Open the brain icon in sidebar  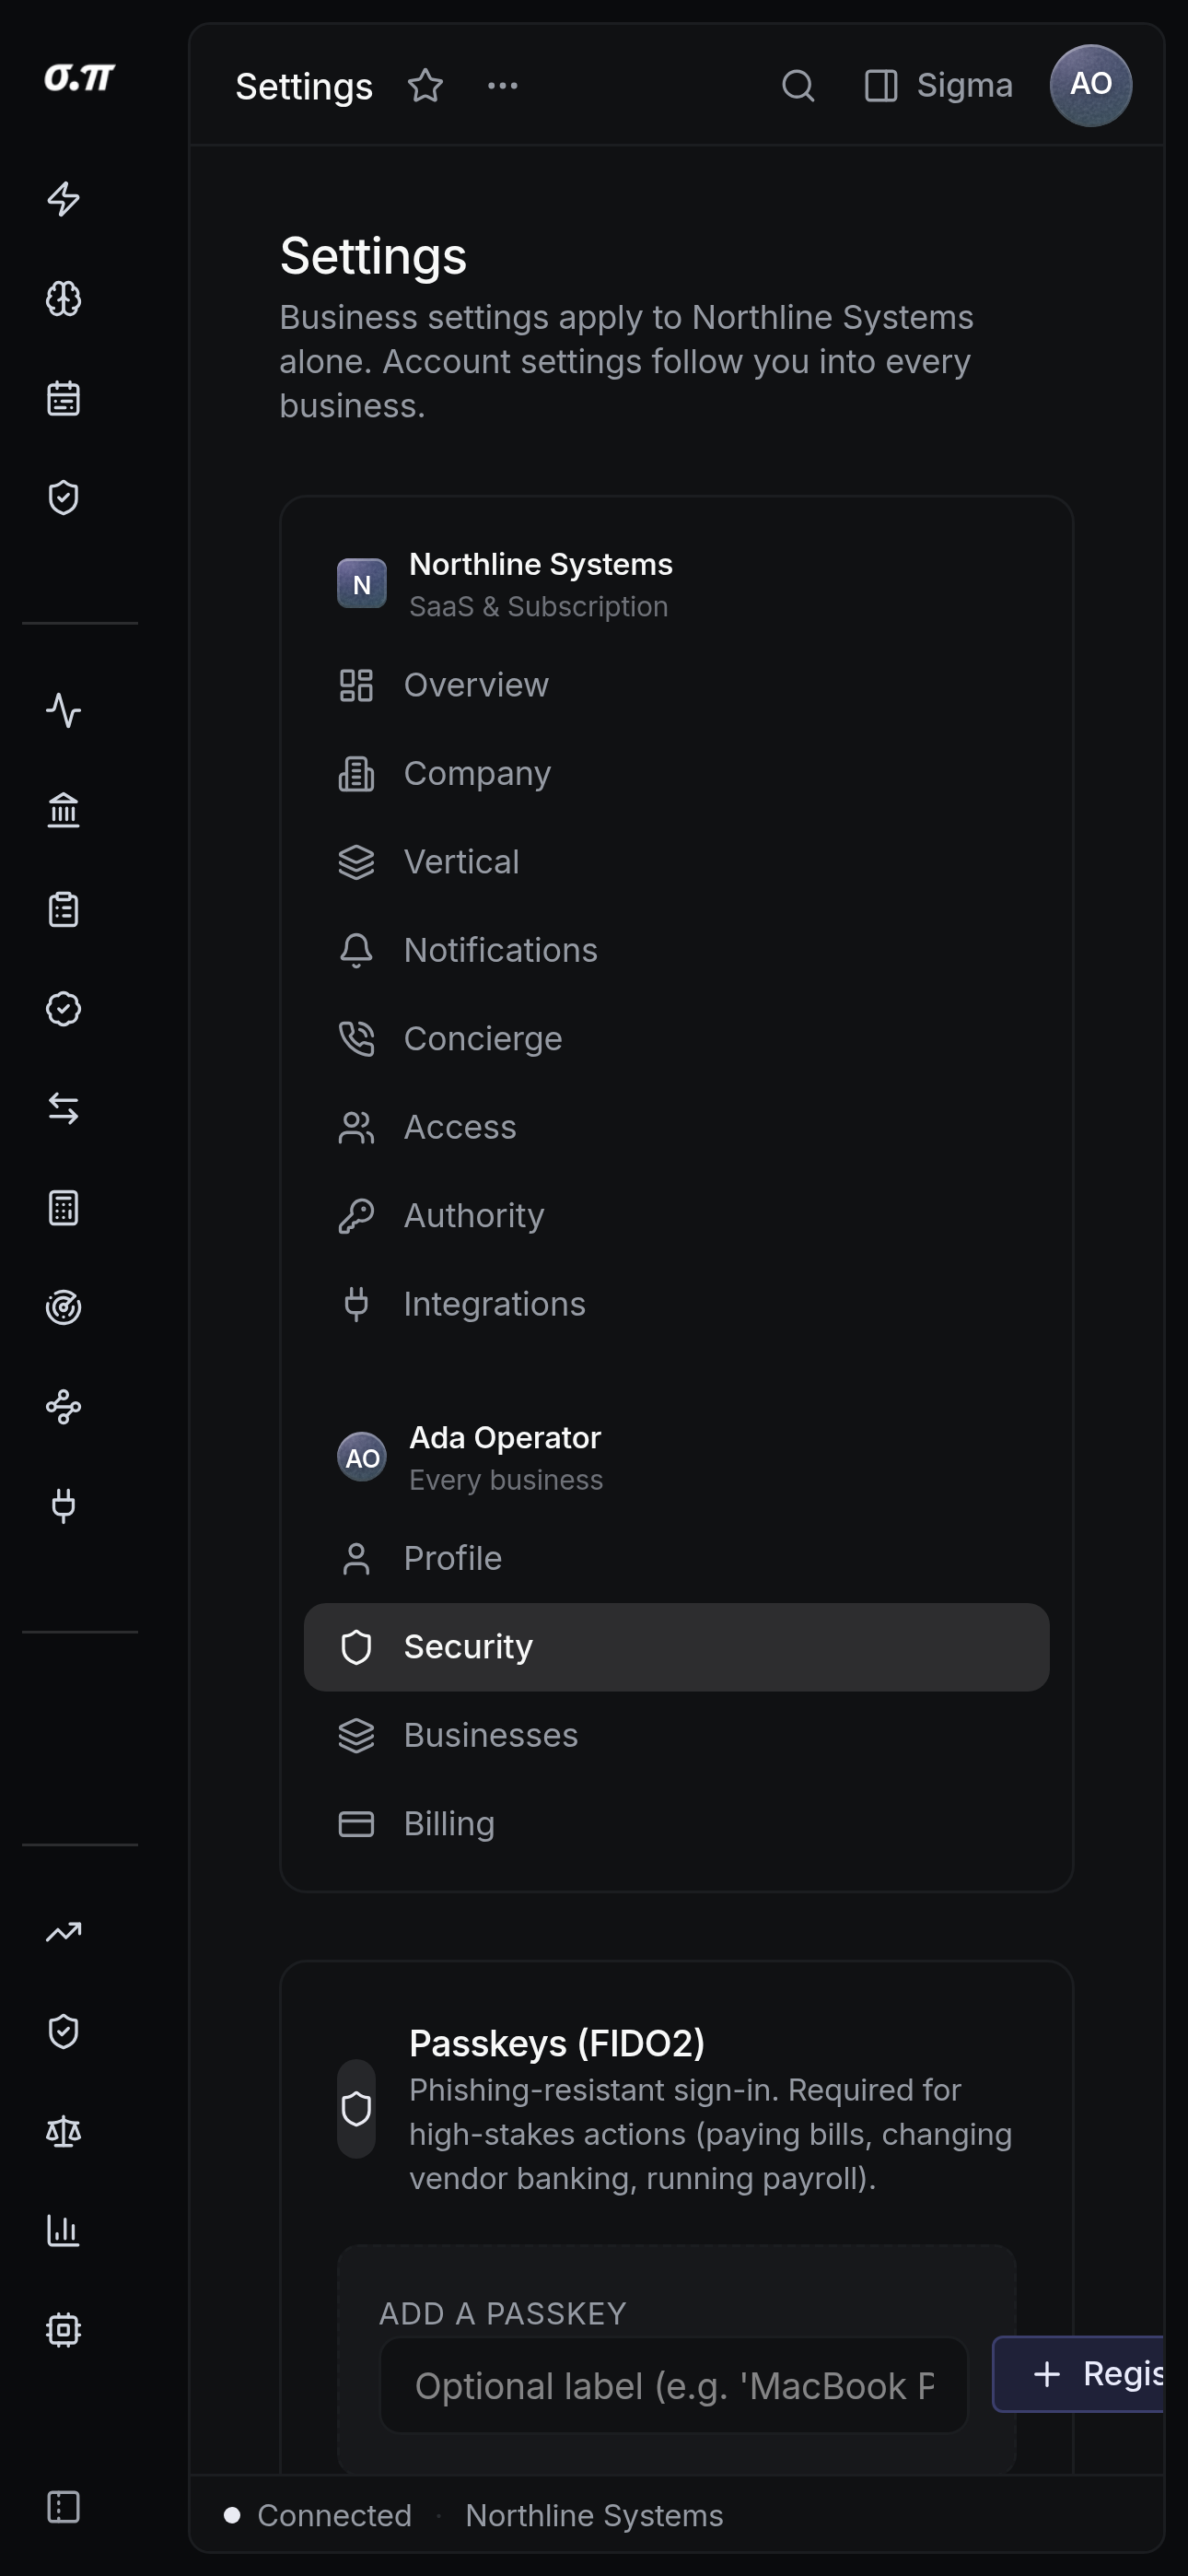click(x=63, y=298)
